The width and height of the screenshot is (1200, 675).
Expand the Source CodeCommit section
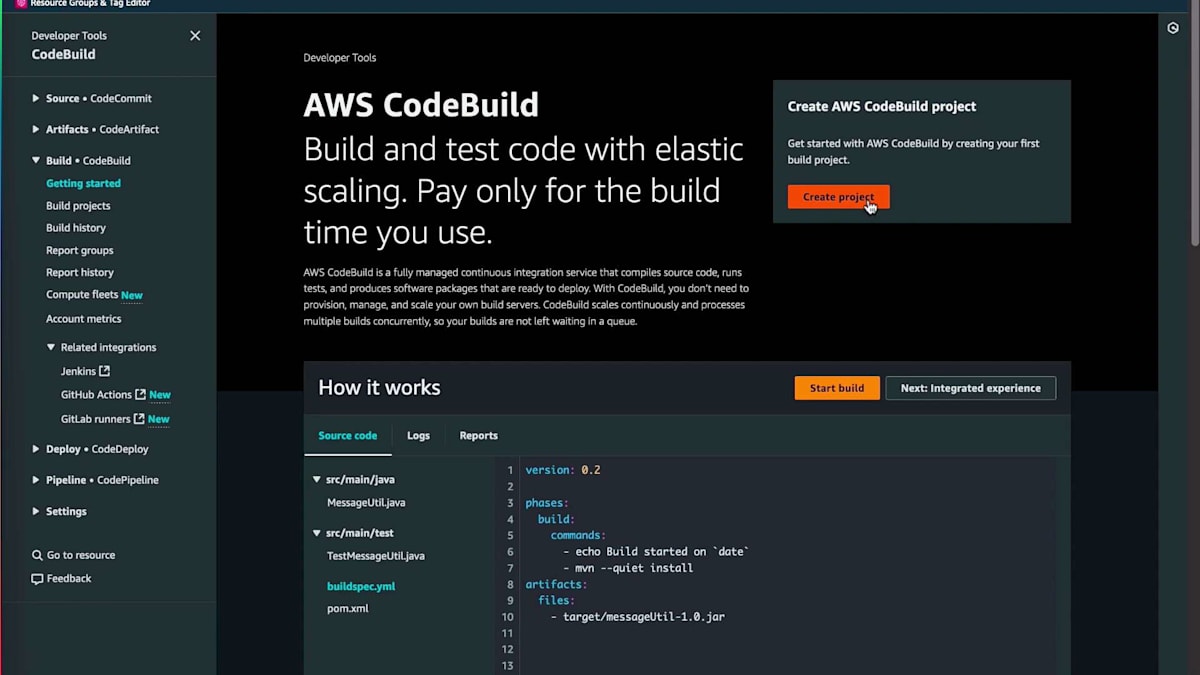[36, 98]
